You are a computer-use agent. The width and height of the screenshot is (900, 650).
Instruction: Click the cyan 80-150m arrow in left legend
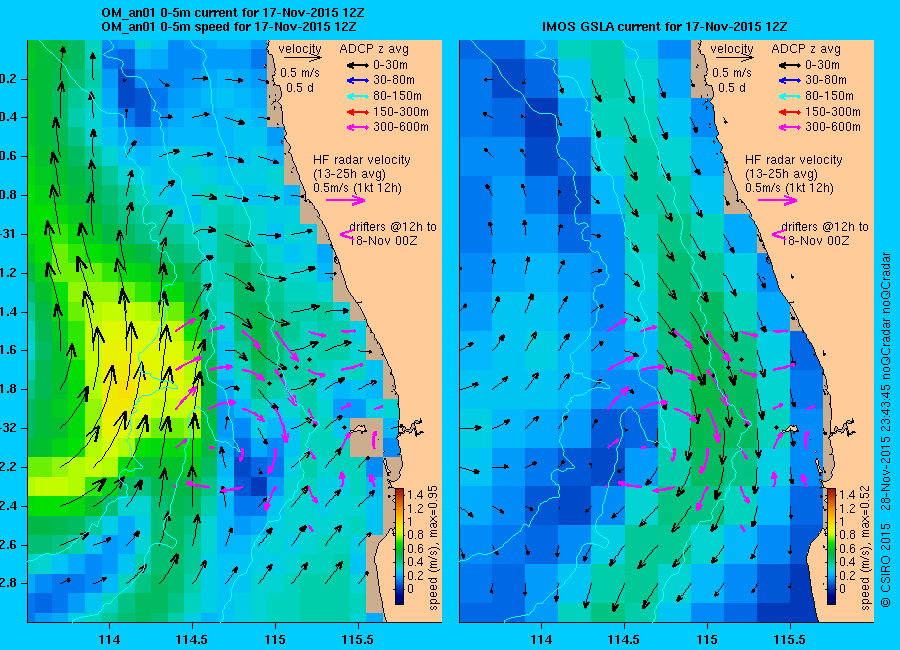357,96
